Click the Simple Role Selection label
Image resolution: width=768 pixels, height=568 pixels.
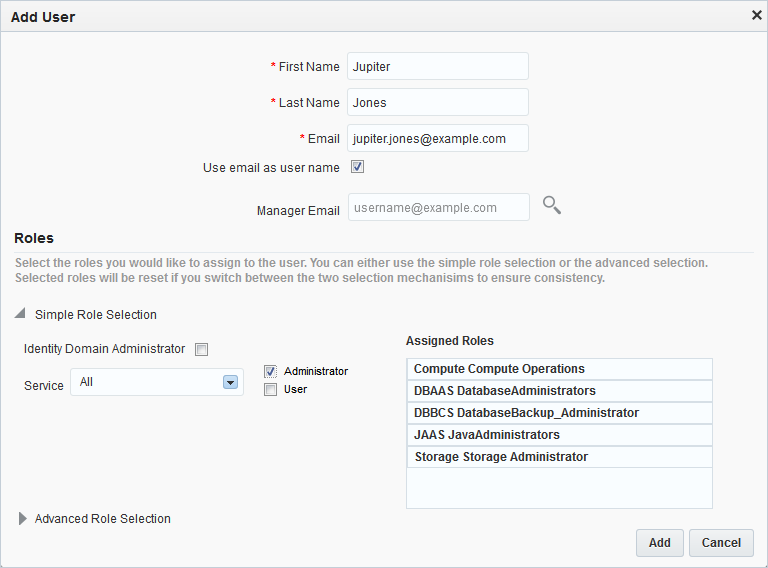click(96, 314)
